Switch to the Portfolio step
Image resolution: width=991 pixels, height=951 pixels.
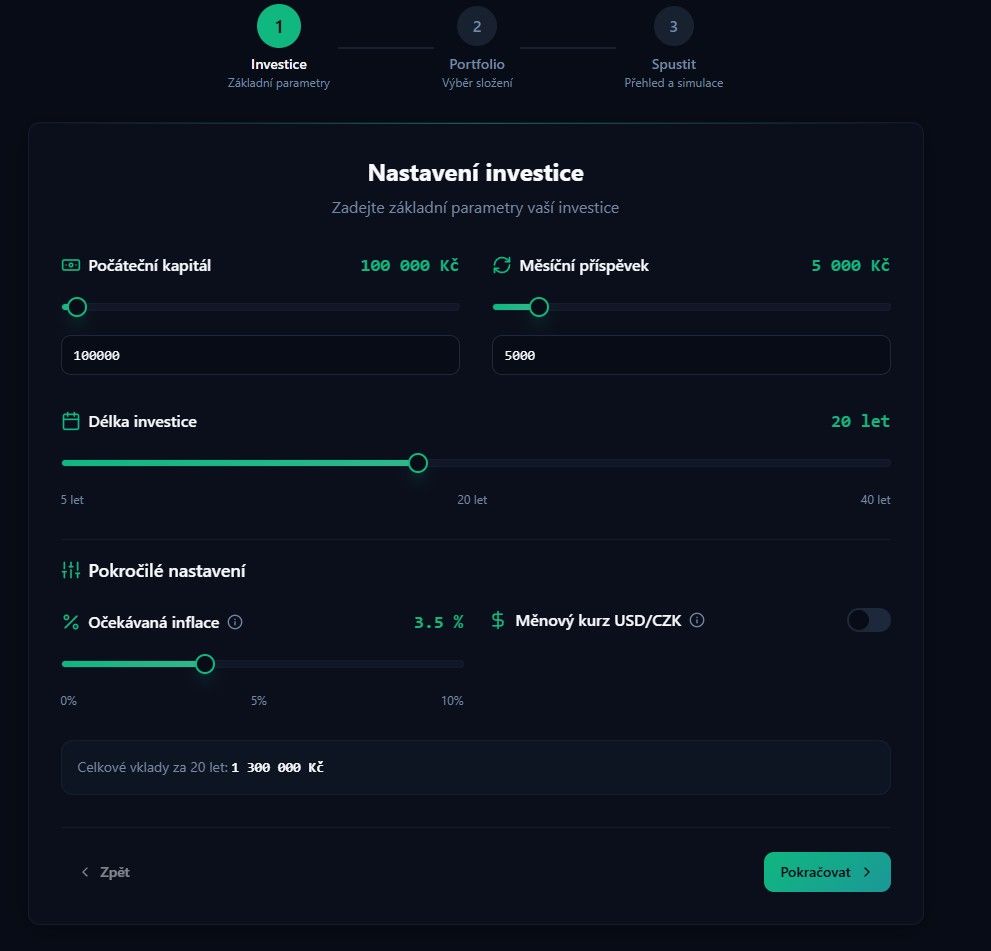pyautogui.click(x=477, y=26)
